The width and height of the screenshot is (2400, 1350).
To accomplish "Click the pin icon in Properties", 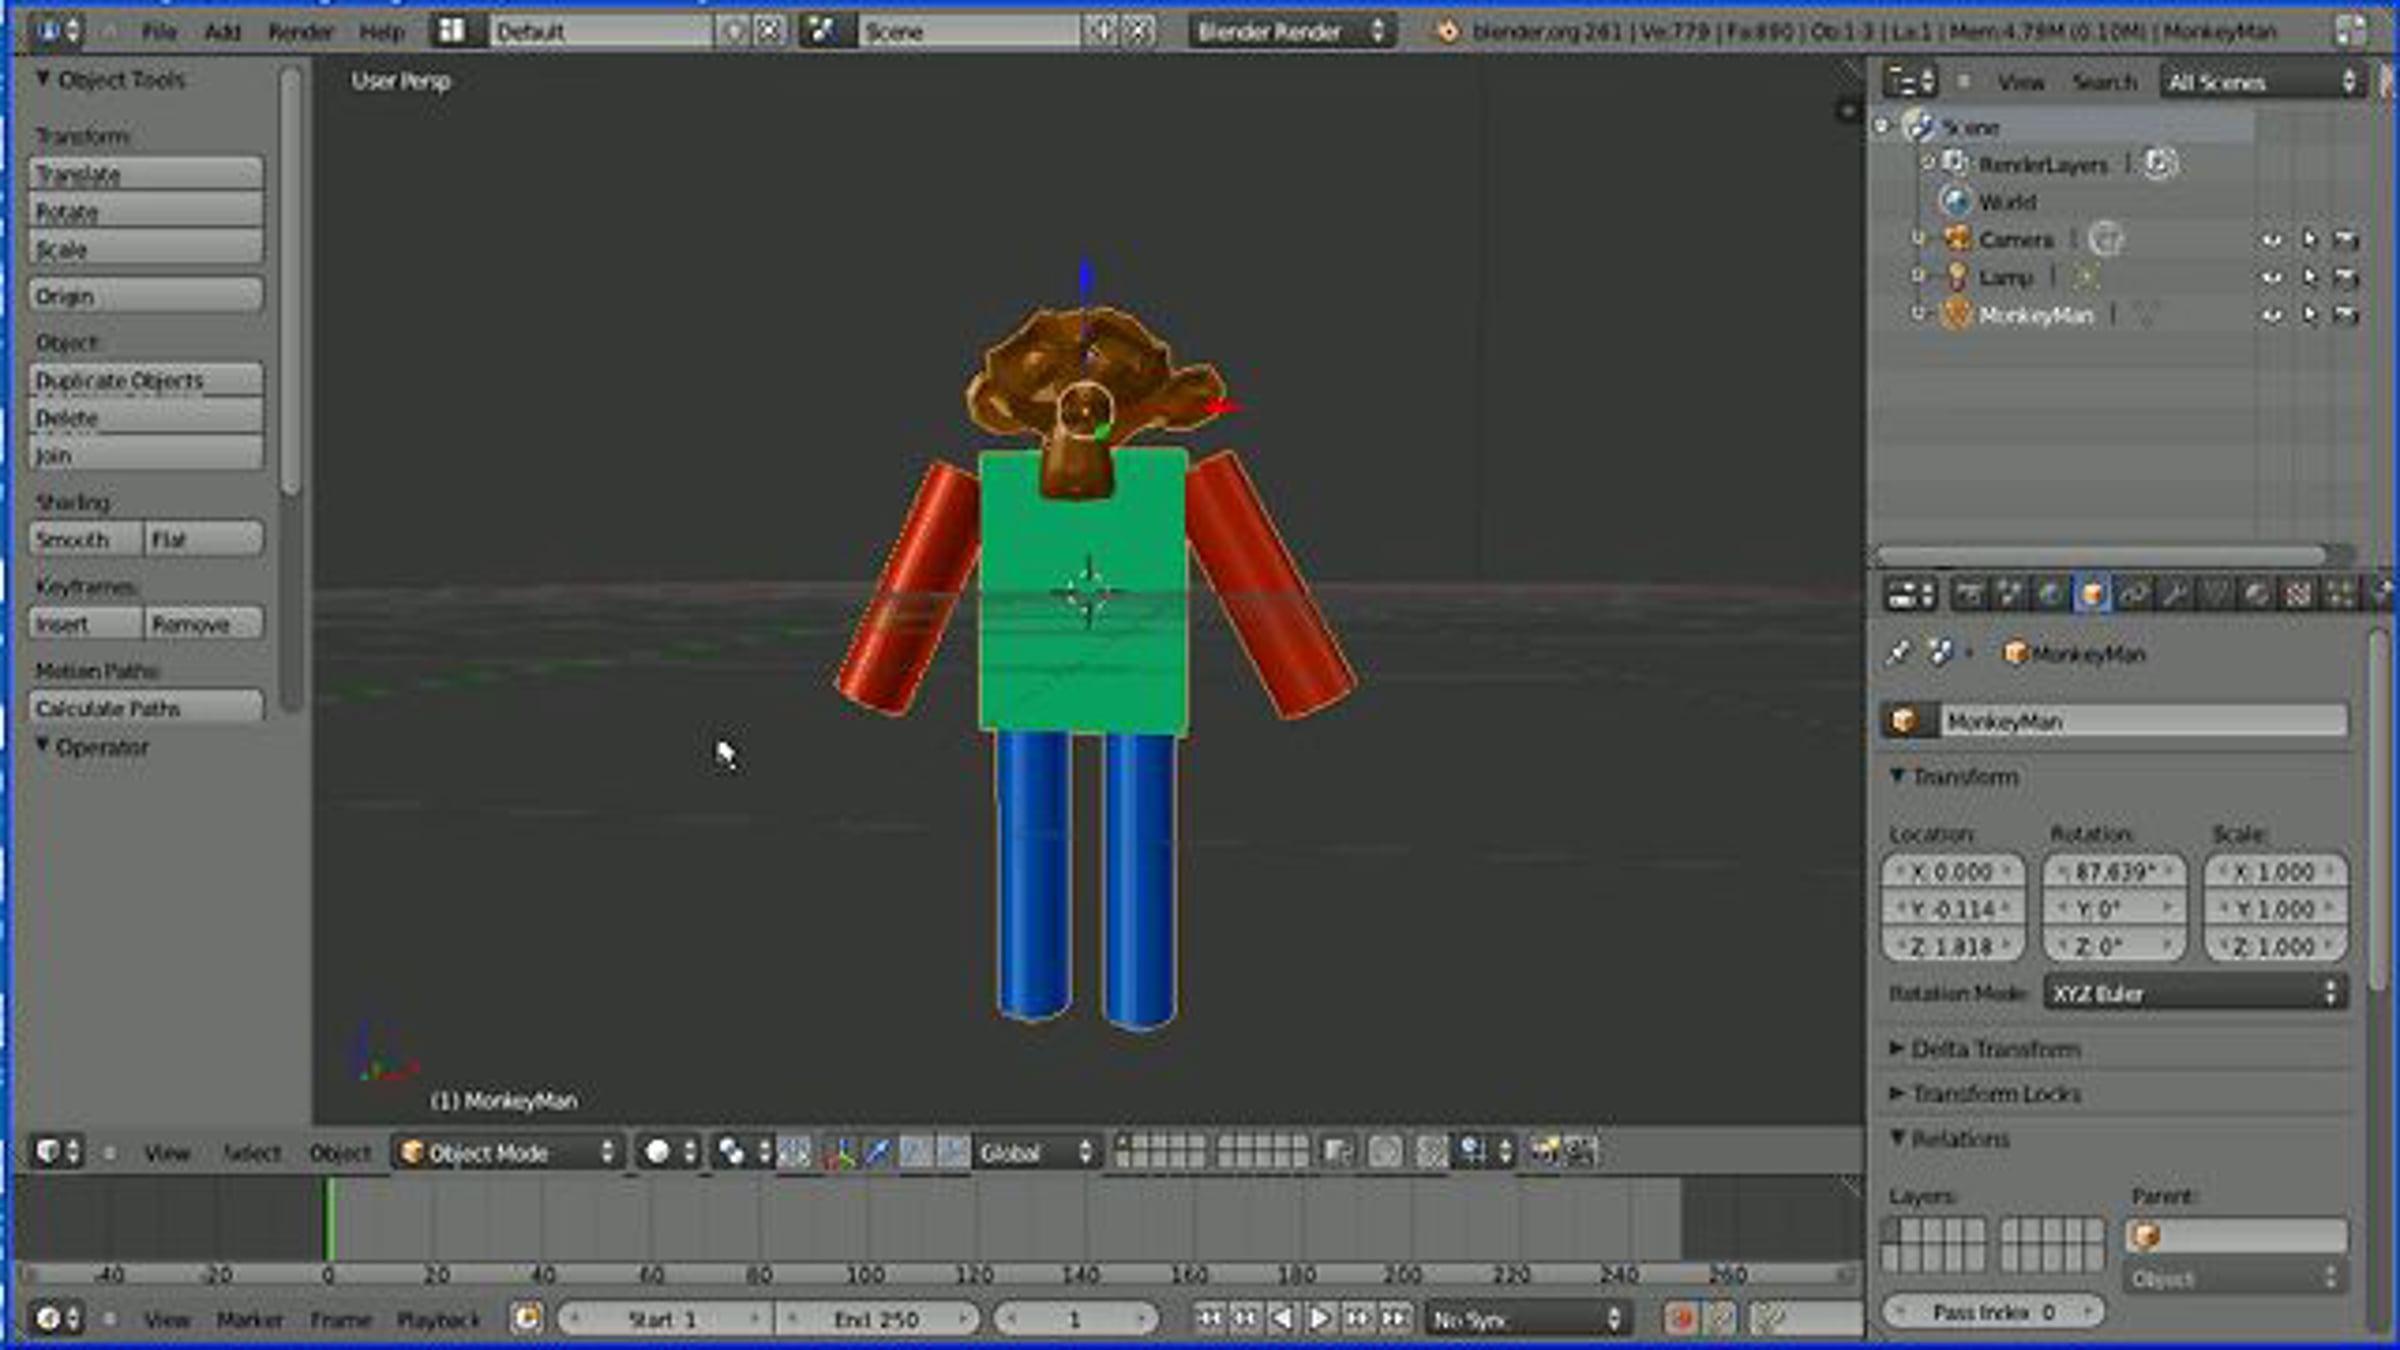I will (1897, 653).
